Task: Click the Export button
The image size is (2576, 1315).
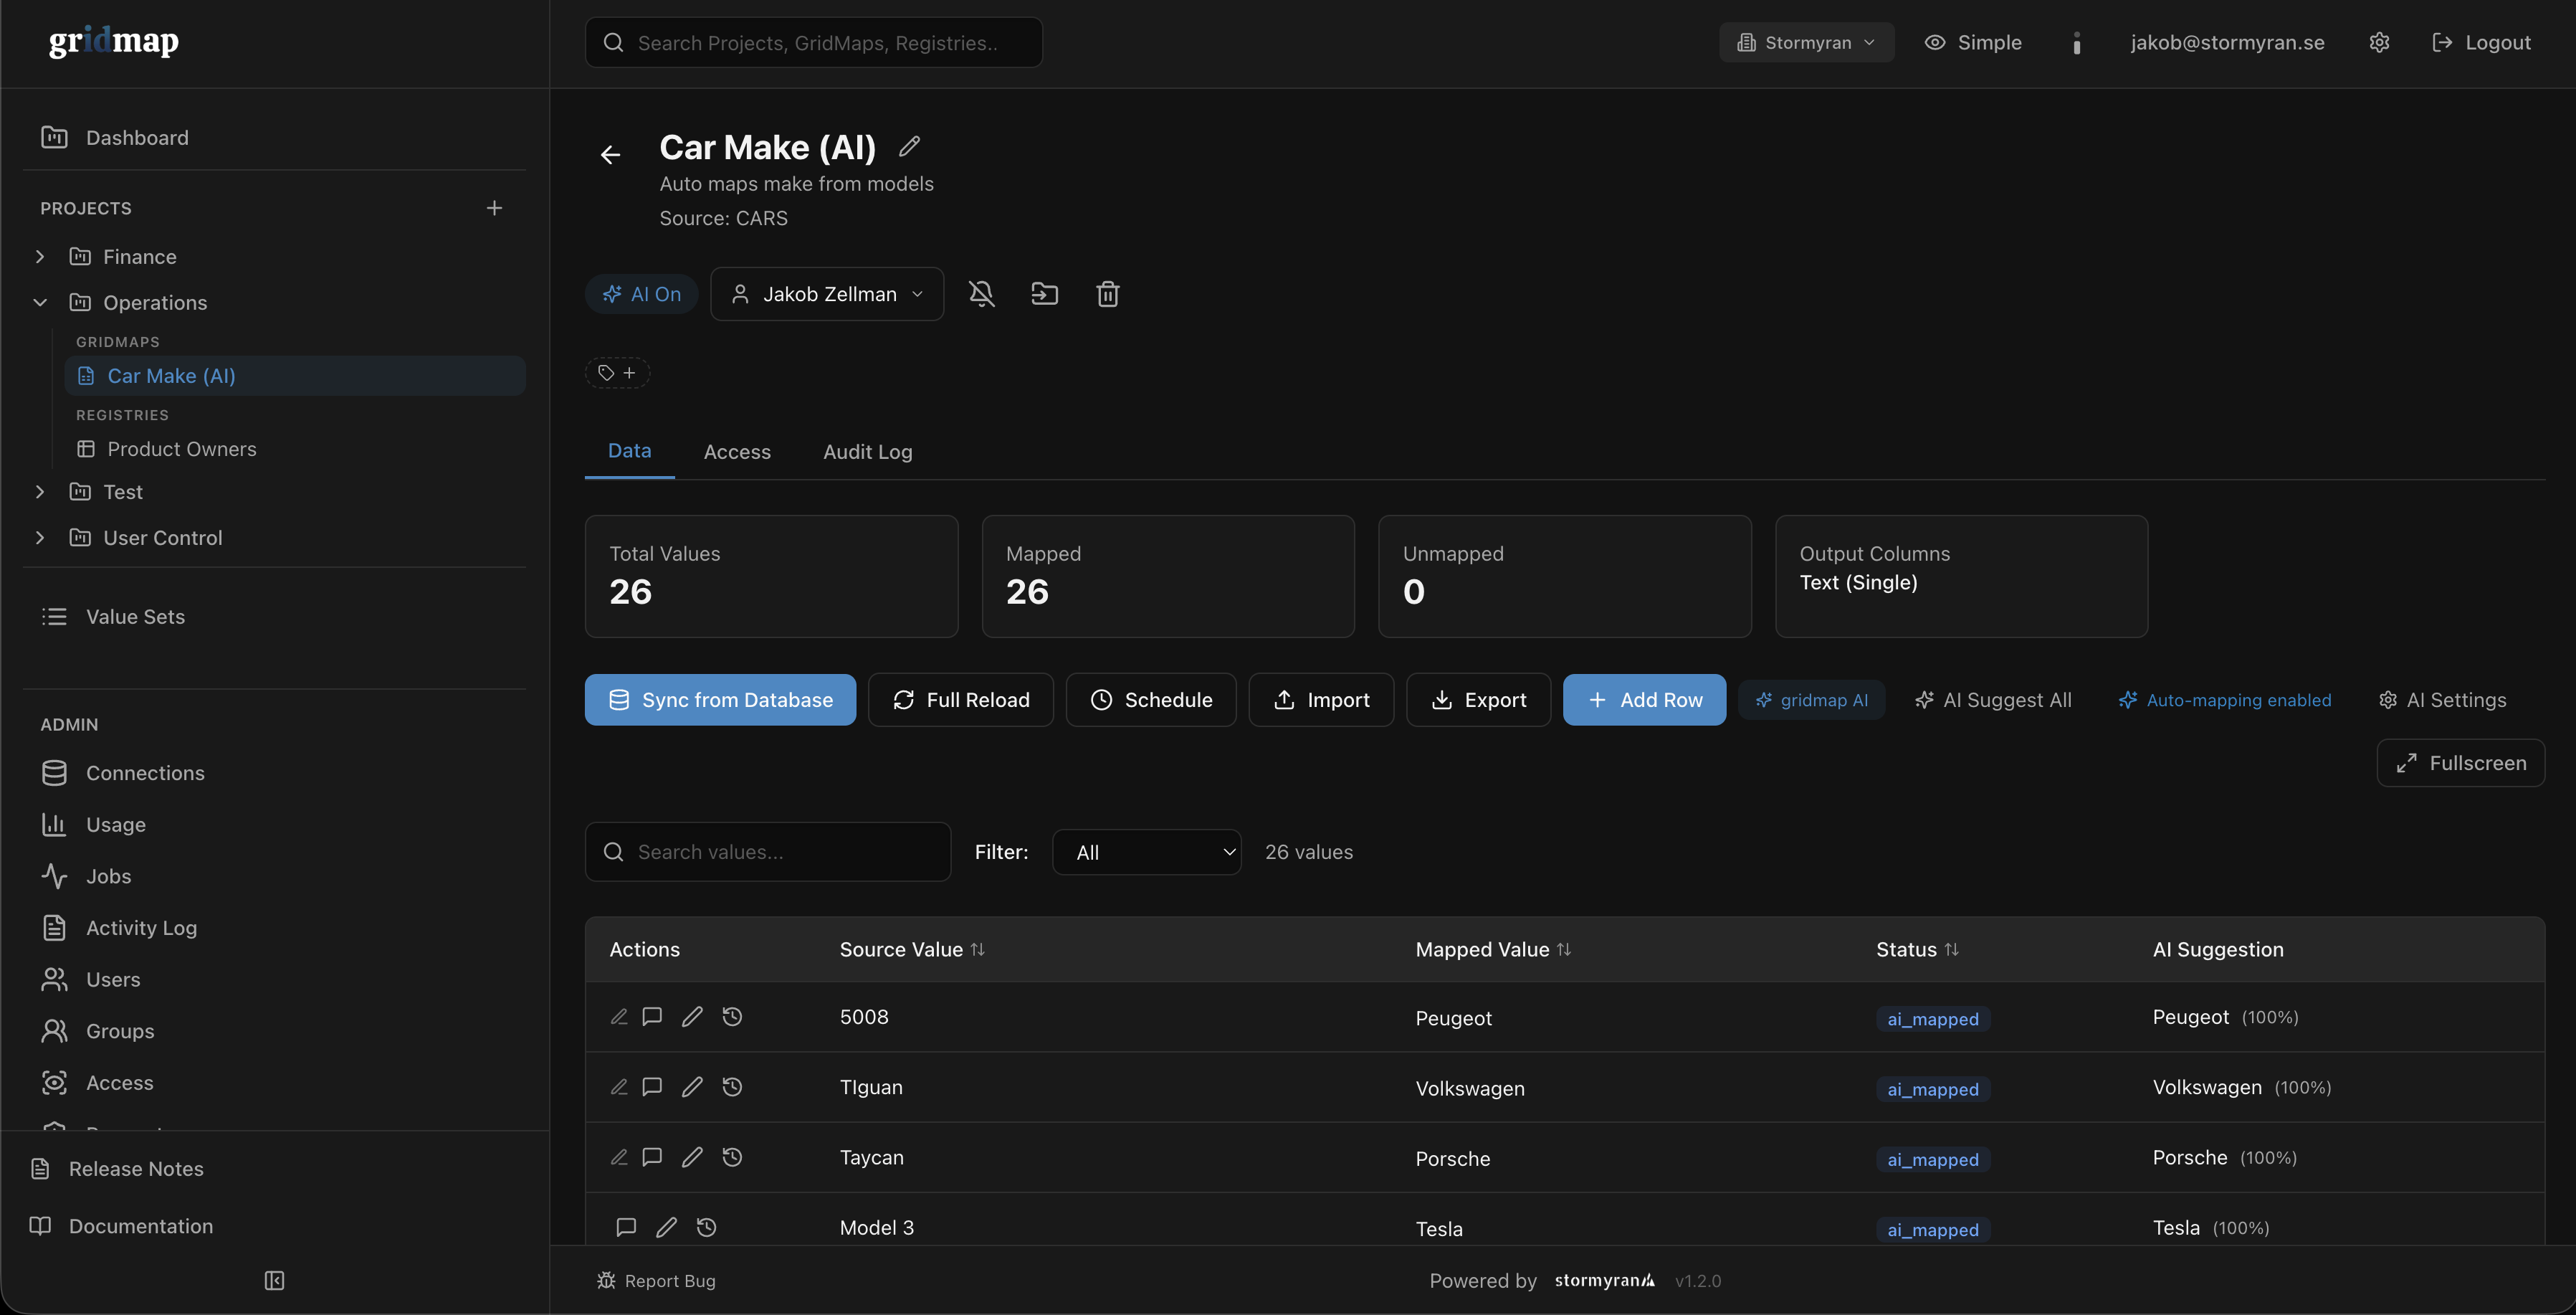Action: [x=1478, y=700]
